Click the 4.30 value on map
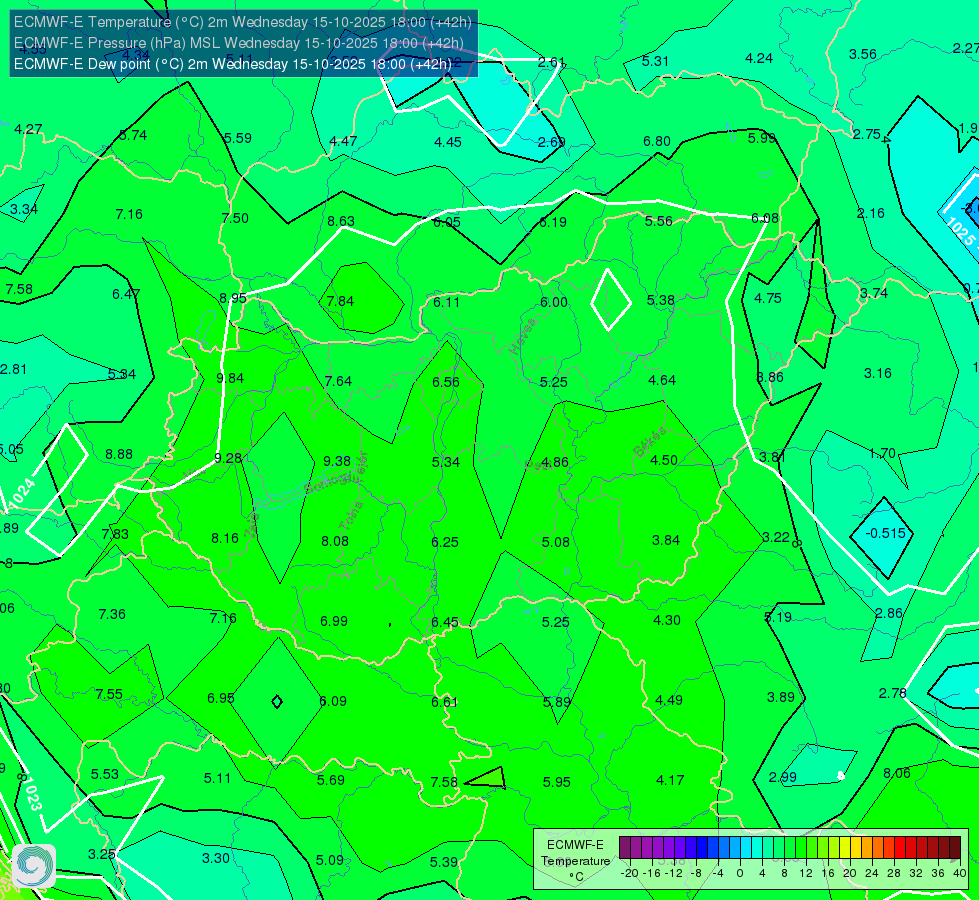 [667, 620]
